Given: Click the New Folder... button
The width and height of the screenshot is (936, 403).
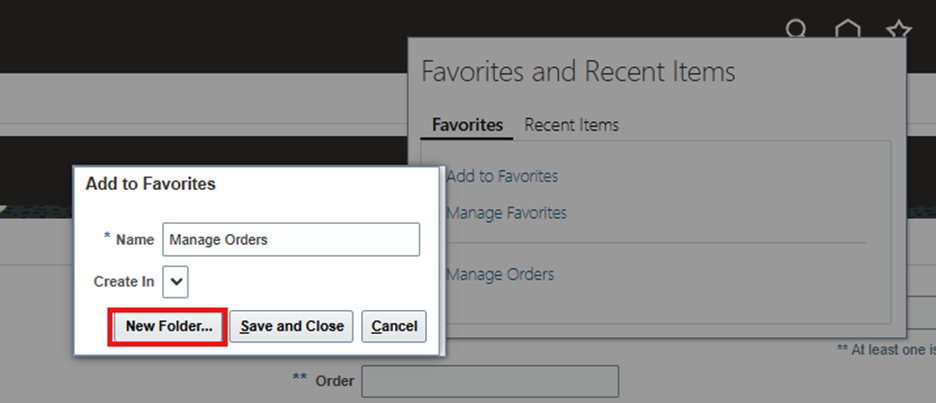Looking at the screenshot, I should [x=169, y=326].
